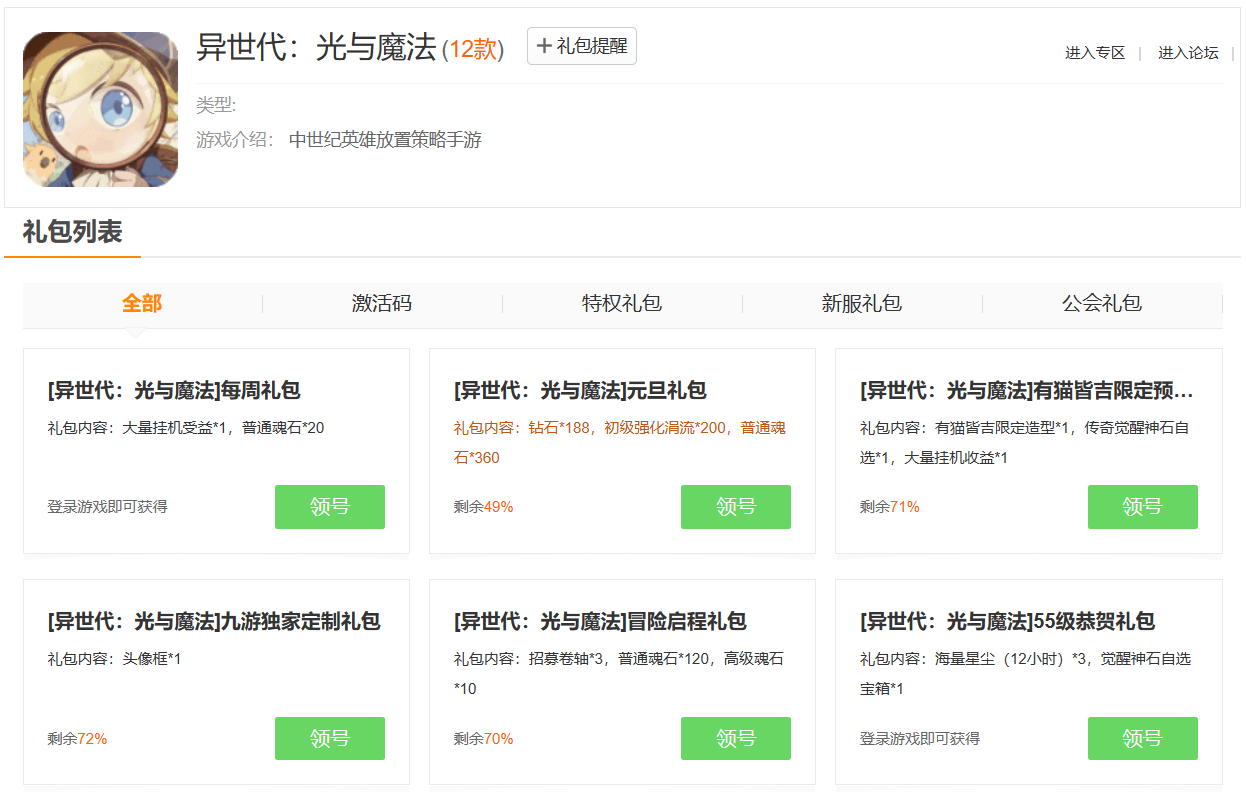The width and height of the screenshot is (1246, 794).
Task: Open the 元旦礼包 title link
Action: point(580,391)
